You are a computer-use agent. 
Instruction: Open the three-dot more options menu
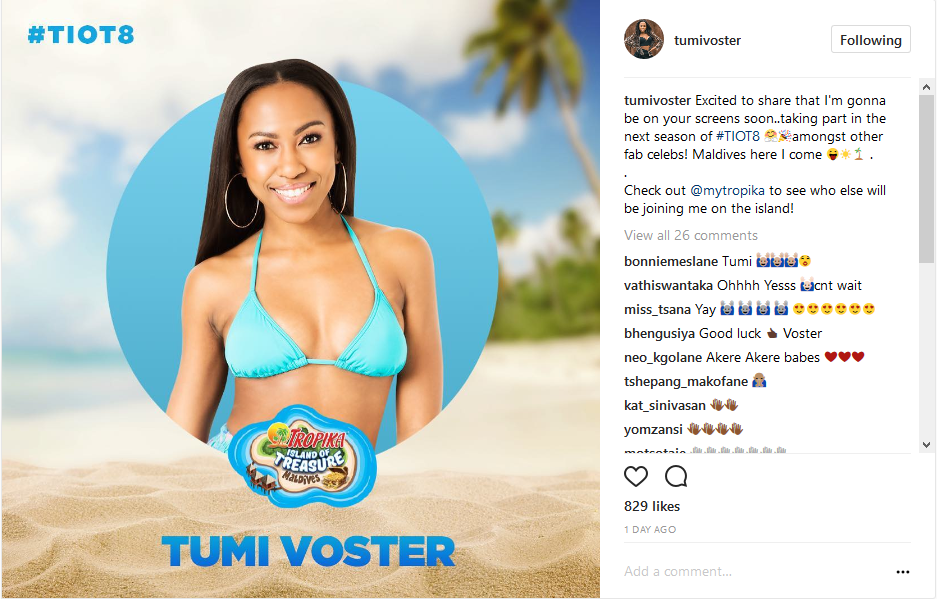click(902, 572)
